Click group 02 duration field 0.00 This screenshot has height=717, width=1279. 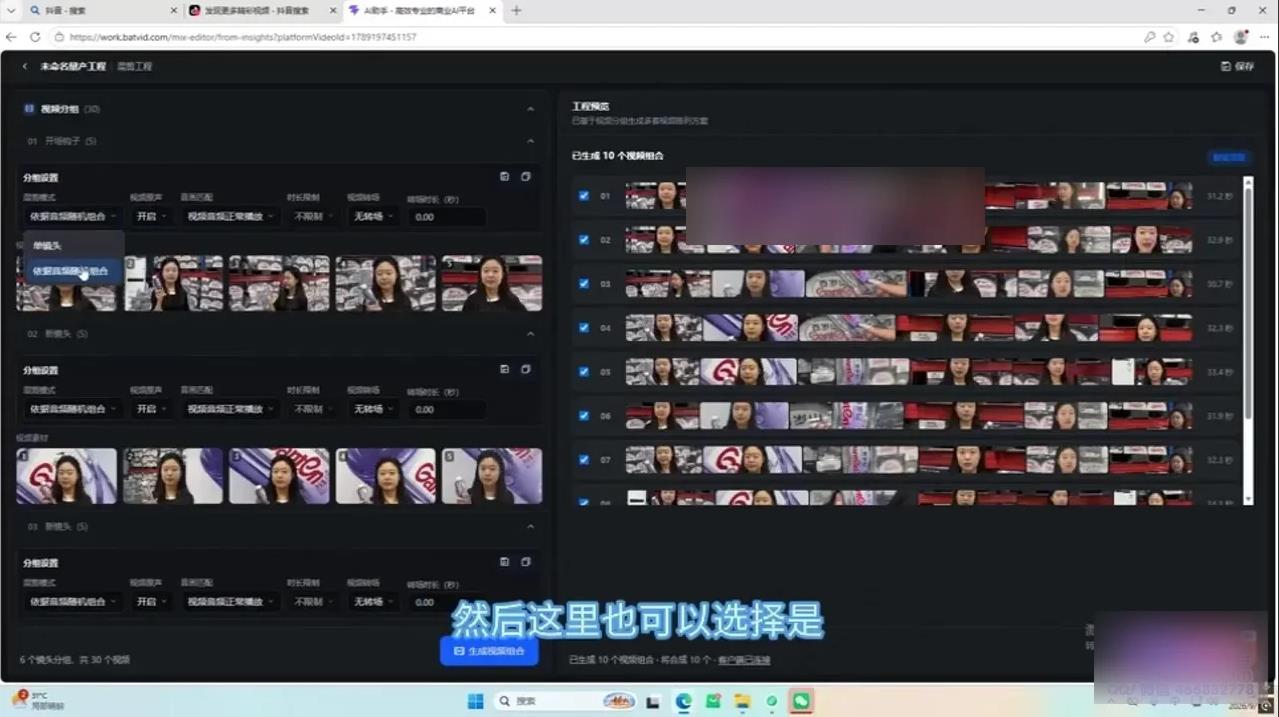pyautogui.click(x=446, y=410)
